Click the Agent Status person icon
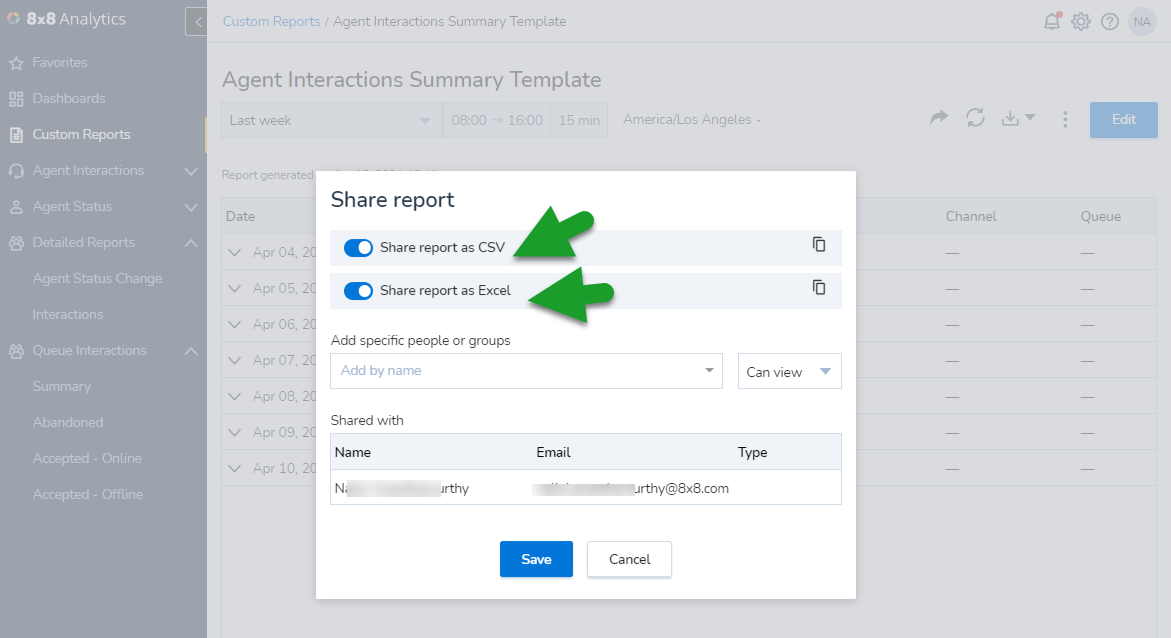 16,207
